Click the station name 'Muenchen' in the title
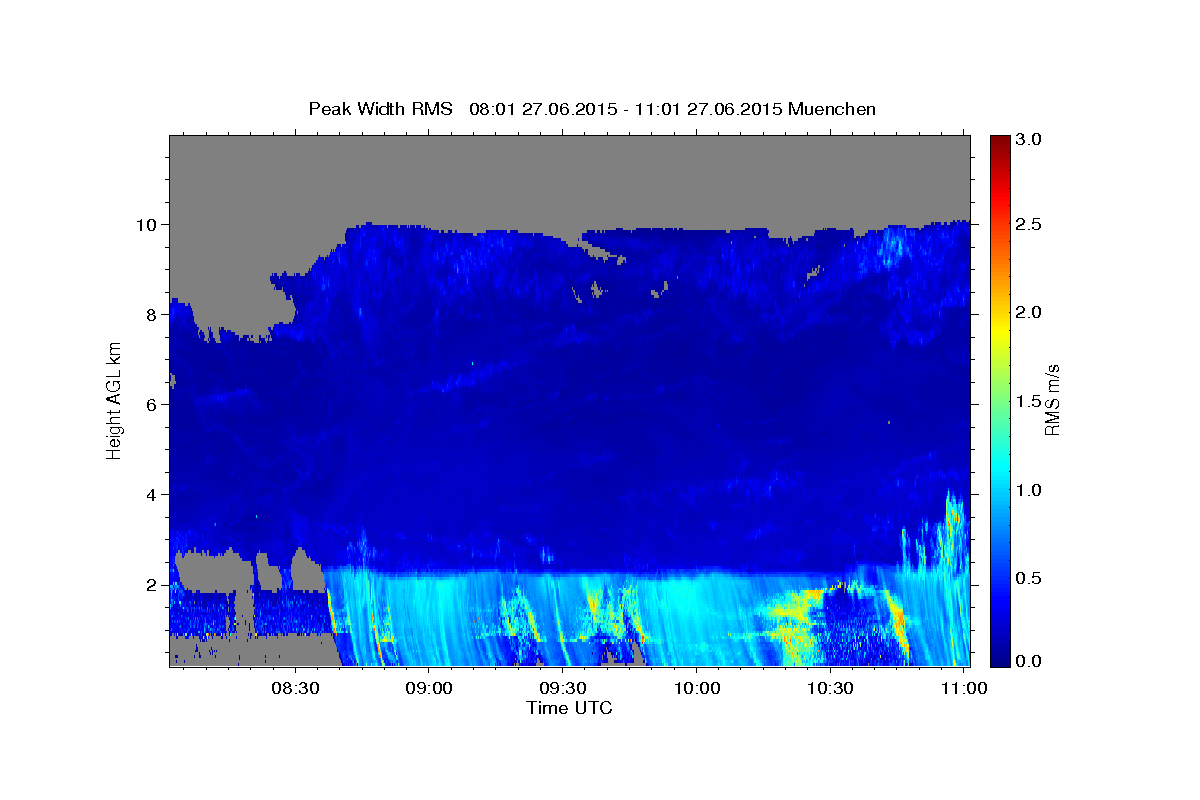The image size is (1200, 800). point(832,109)
